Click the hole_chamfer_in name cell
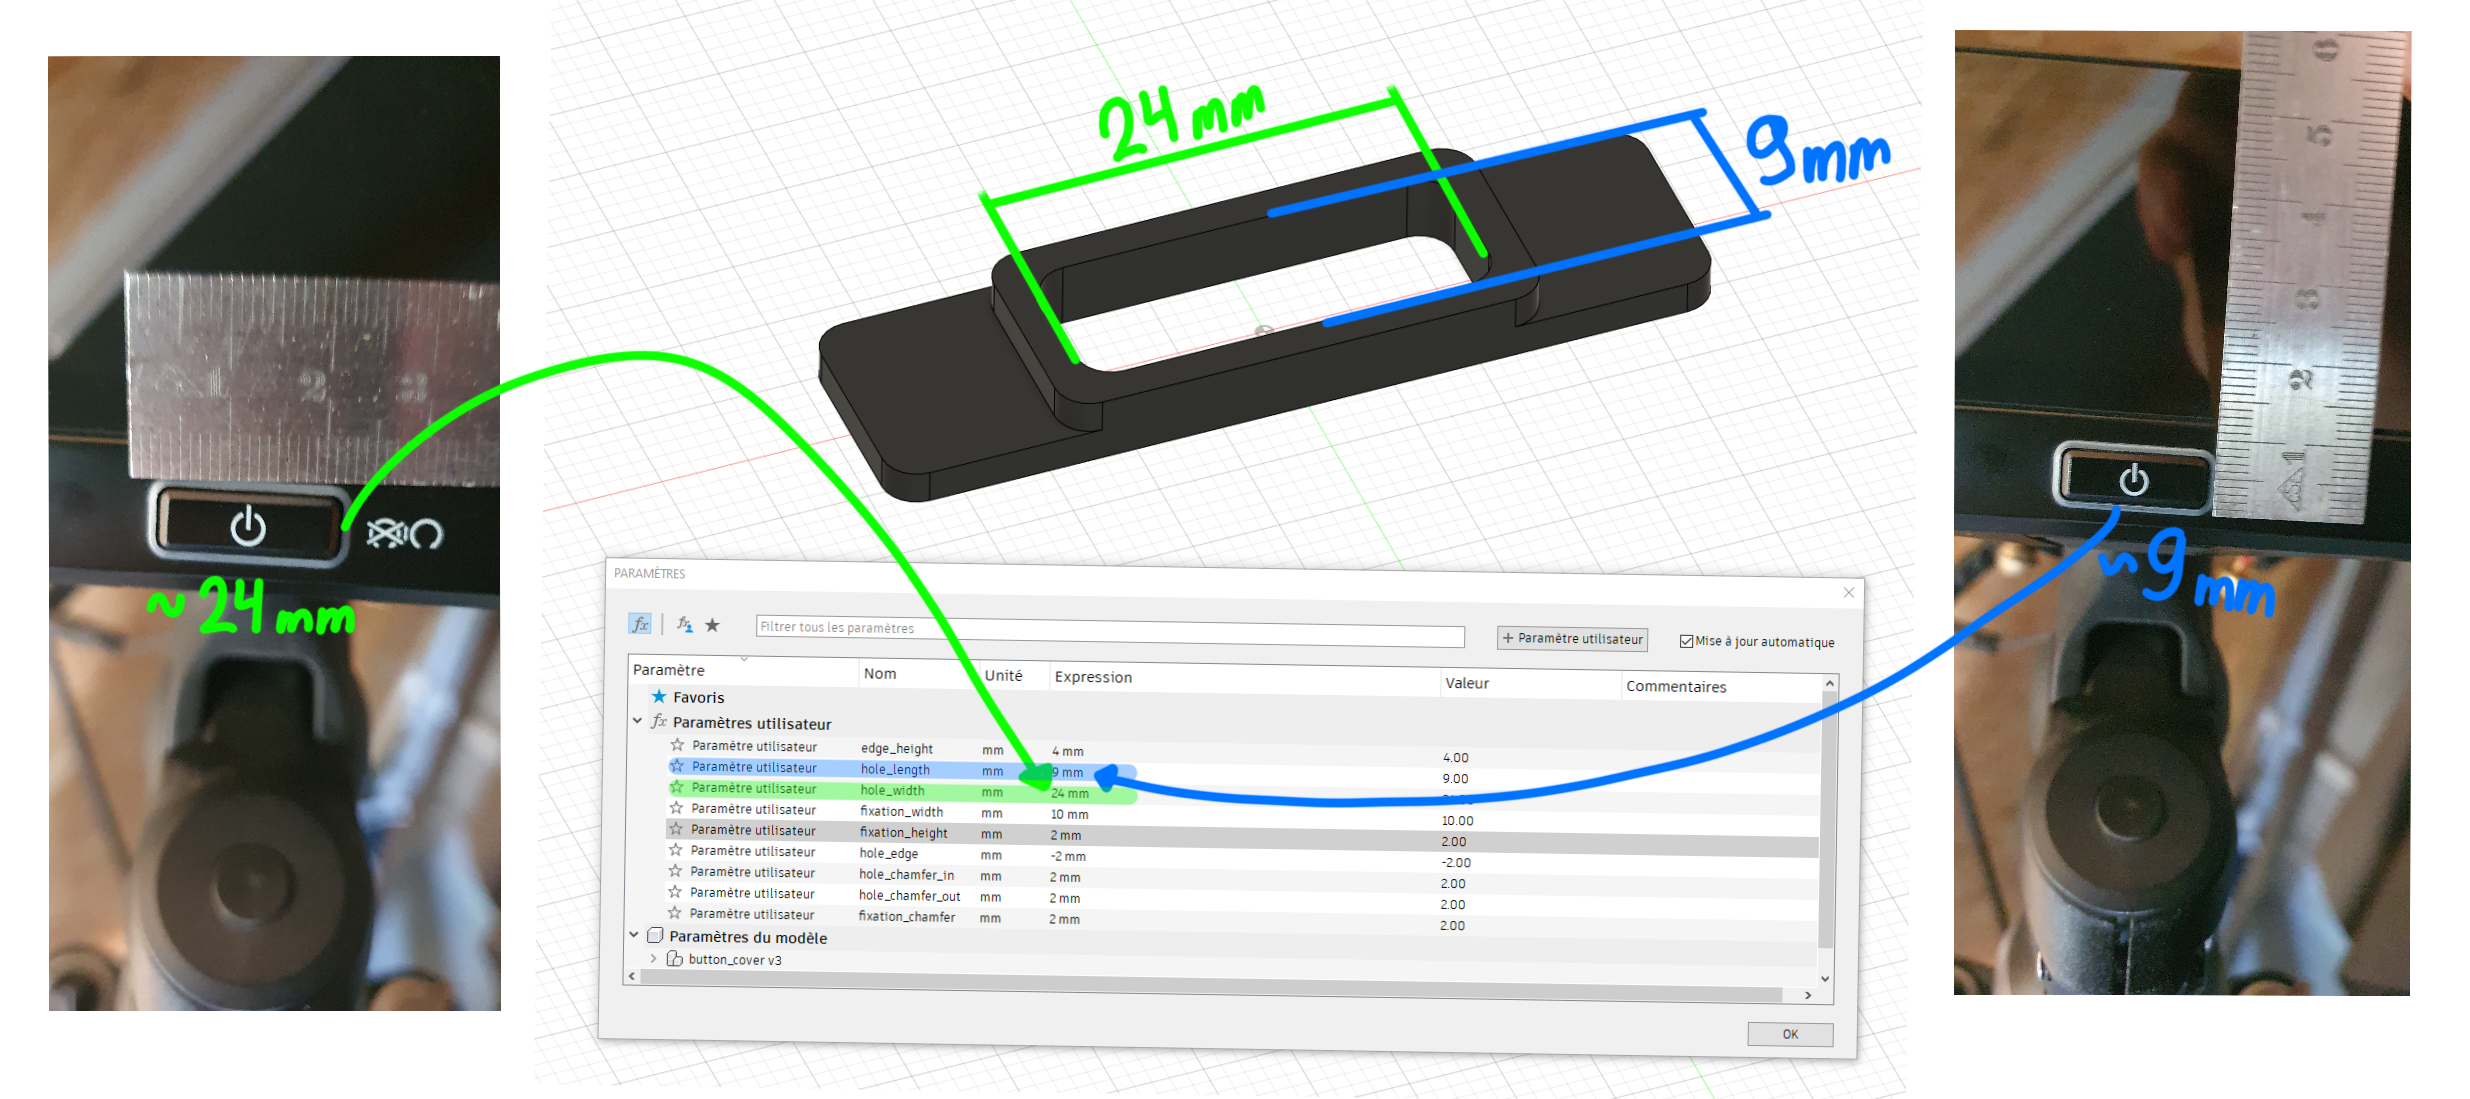The width and height of the screenshot is (2470, 1099). click(x=906, y=874)
